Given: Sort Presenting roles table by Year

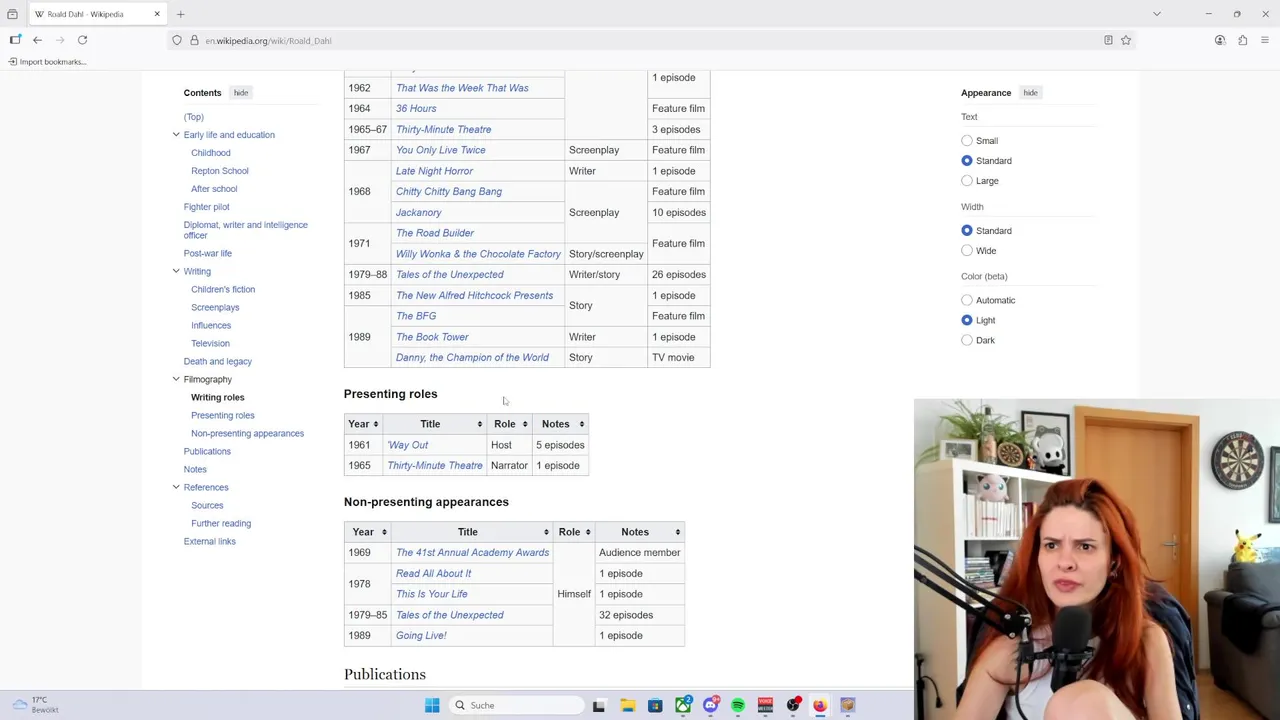Looking at the screenshot, I should 363,424.
